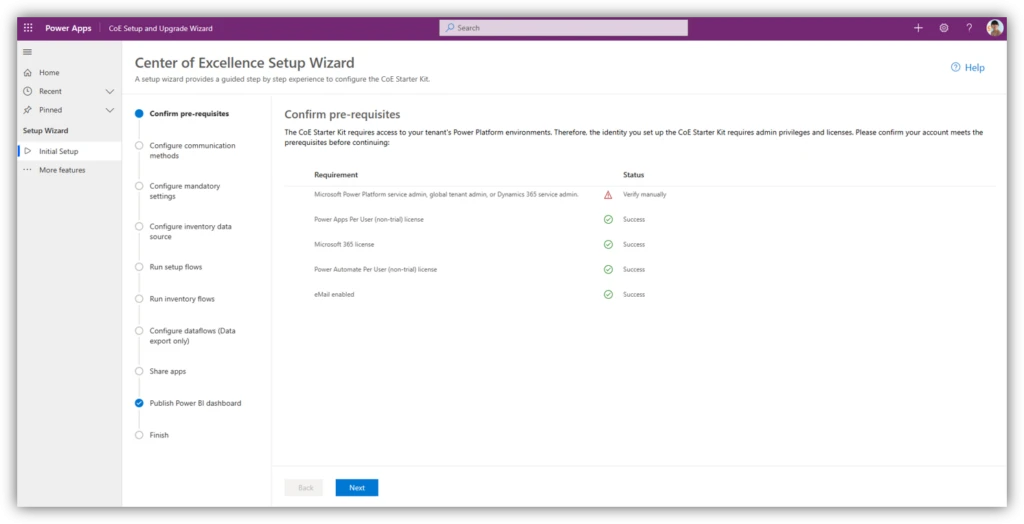The image size is (1024, 524).
Task: Click success checkmark for Power Apps license
Action: pos(608,220)
